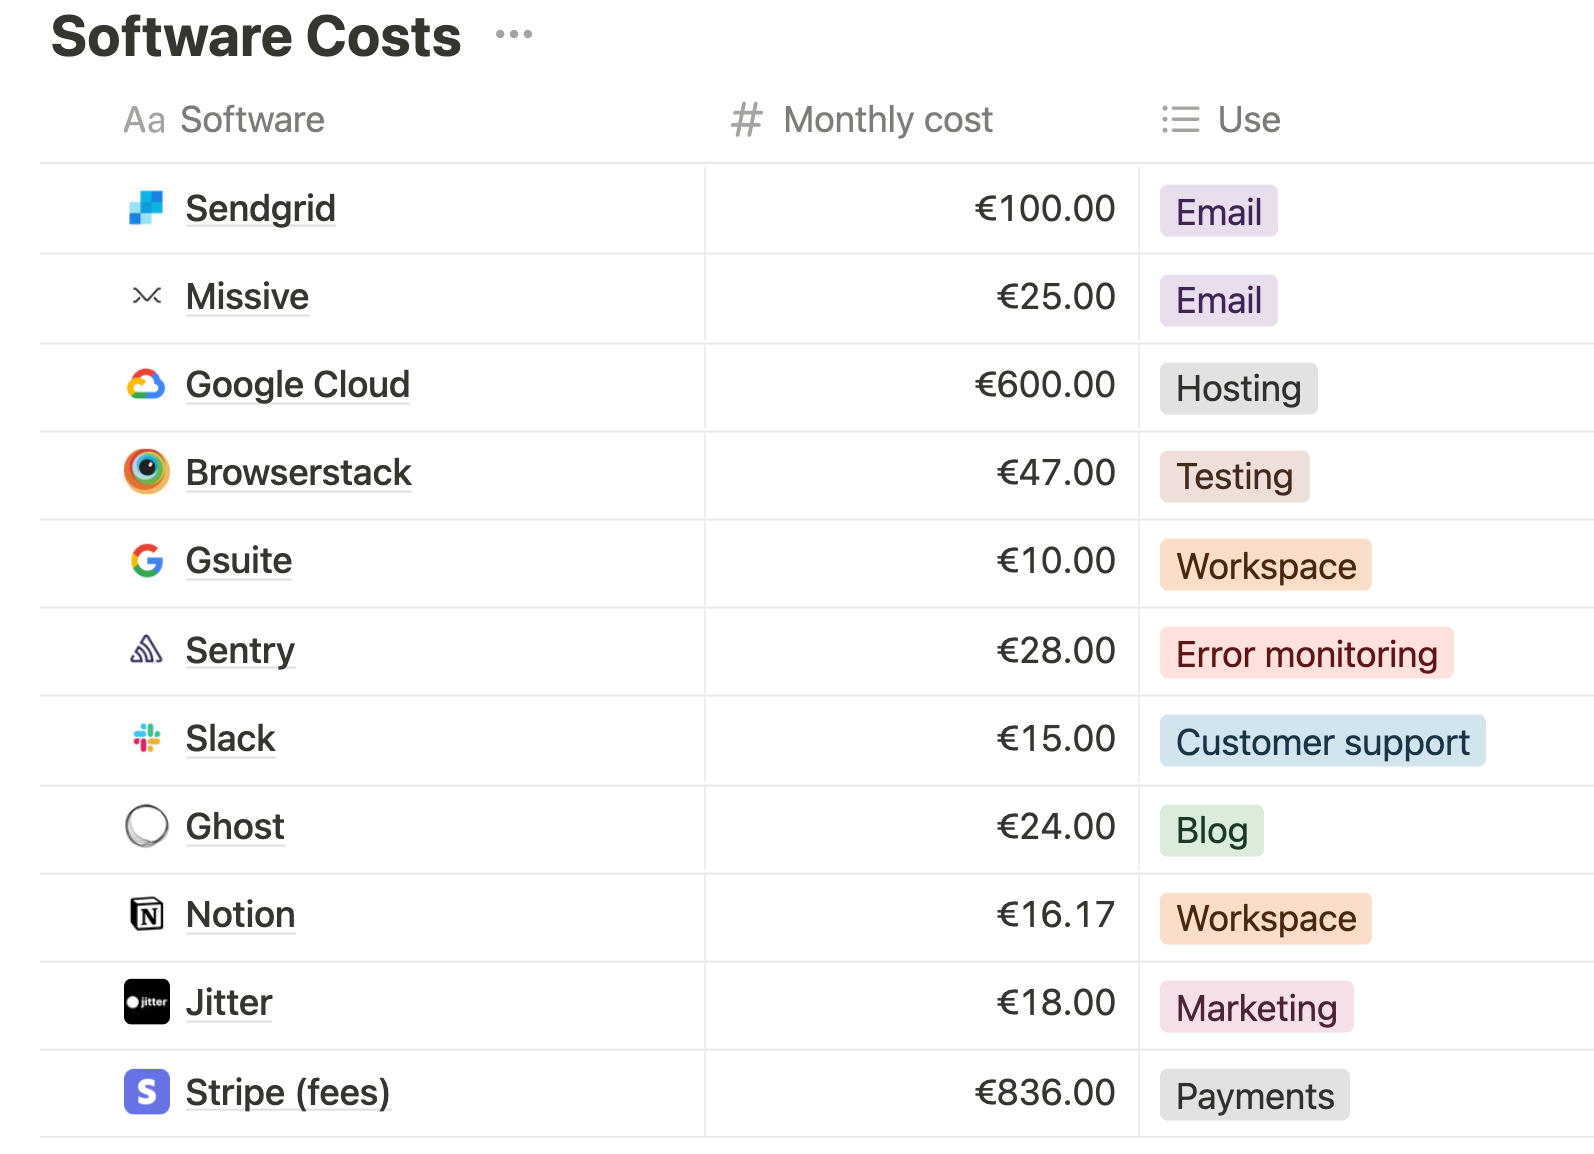Click the Blog tag for Ghost
Viewport: 1594px width, 1154px height.
coord(1211,831)
